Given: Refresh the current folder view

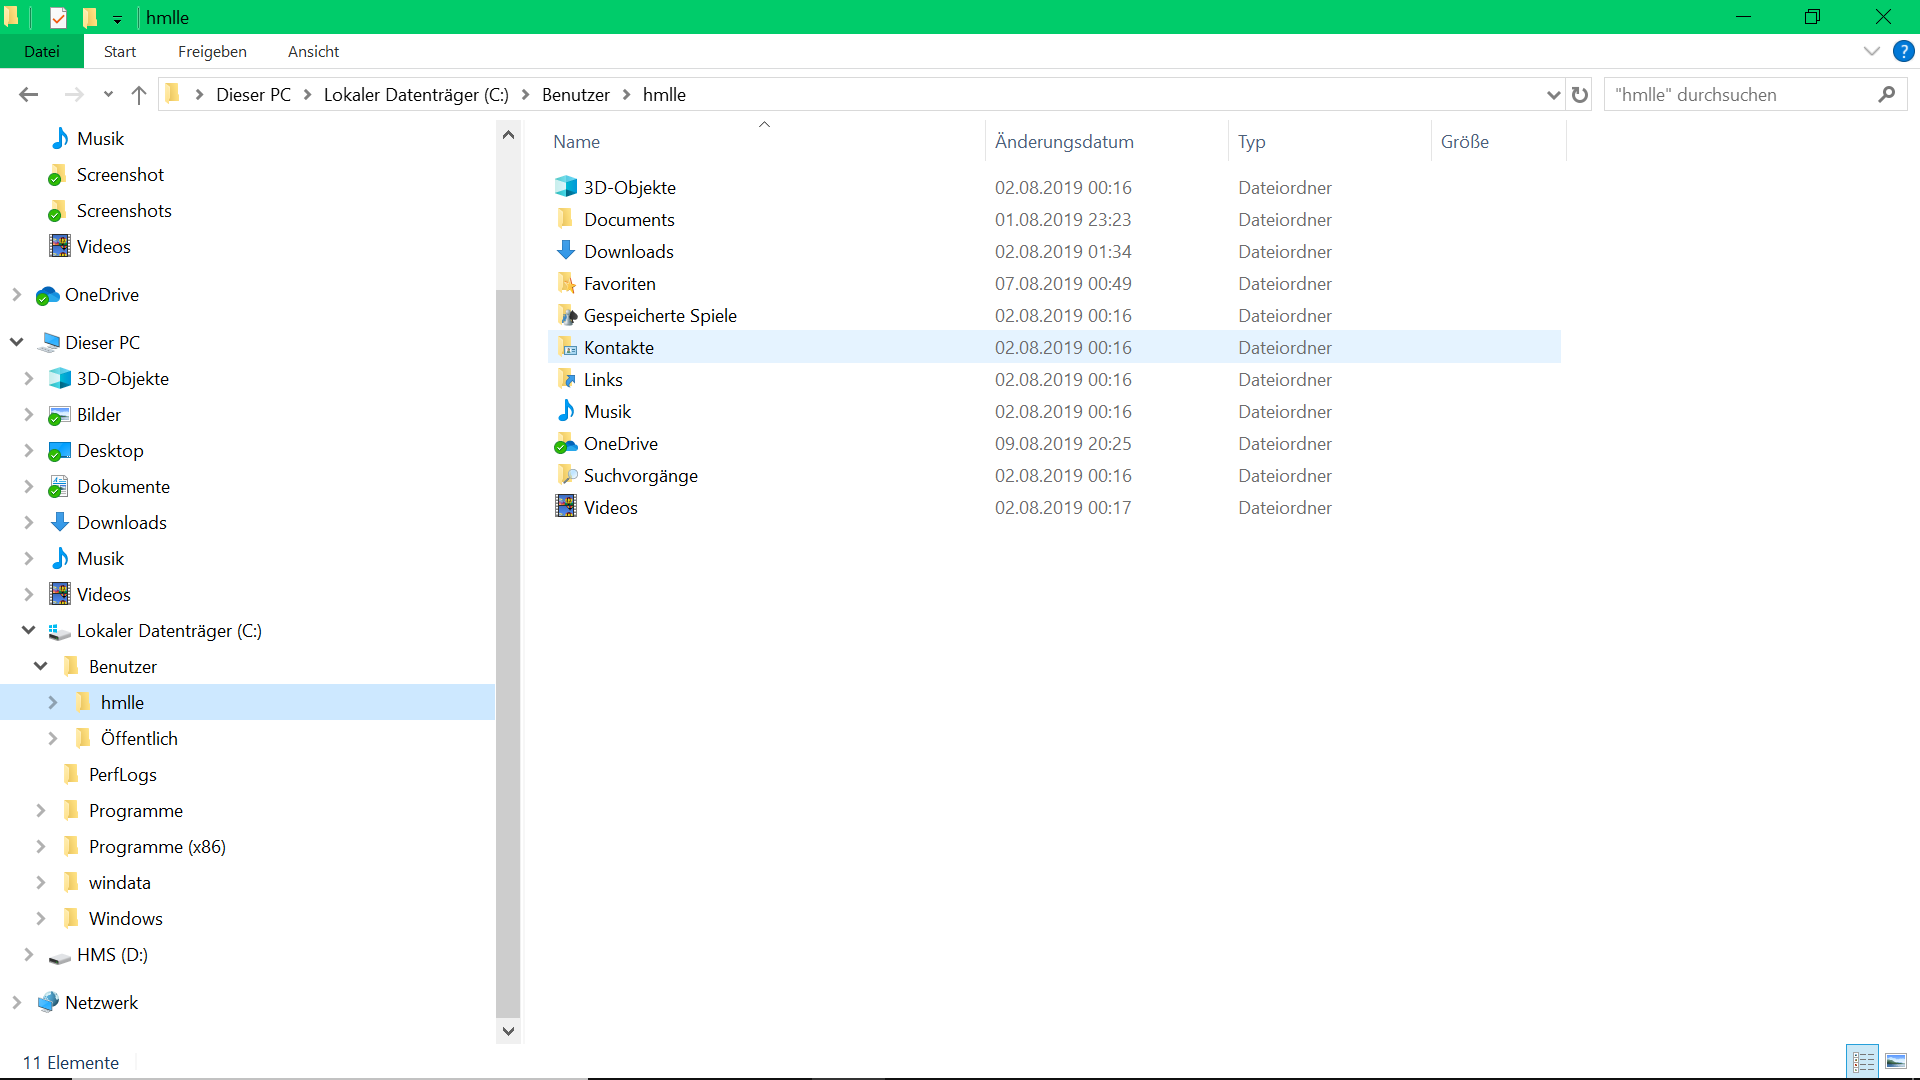Looking at the screenshot, I should click(x=1580, y=94).
